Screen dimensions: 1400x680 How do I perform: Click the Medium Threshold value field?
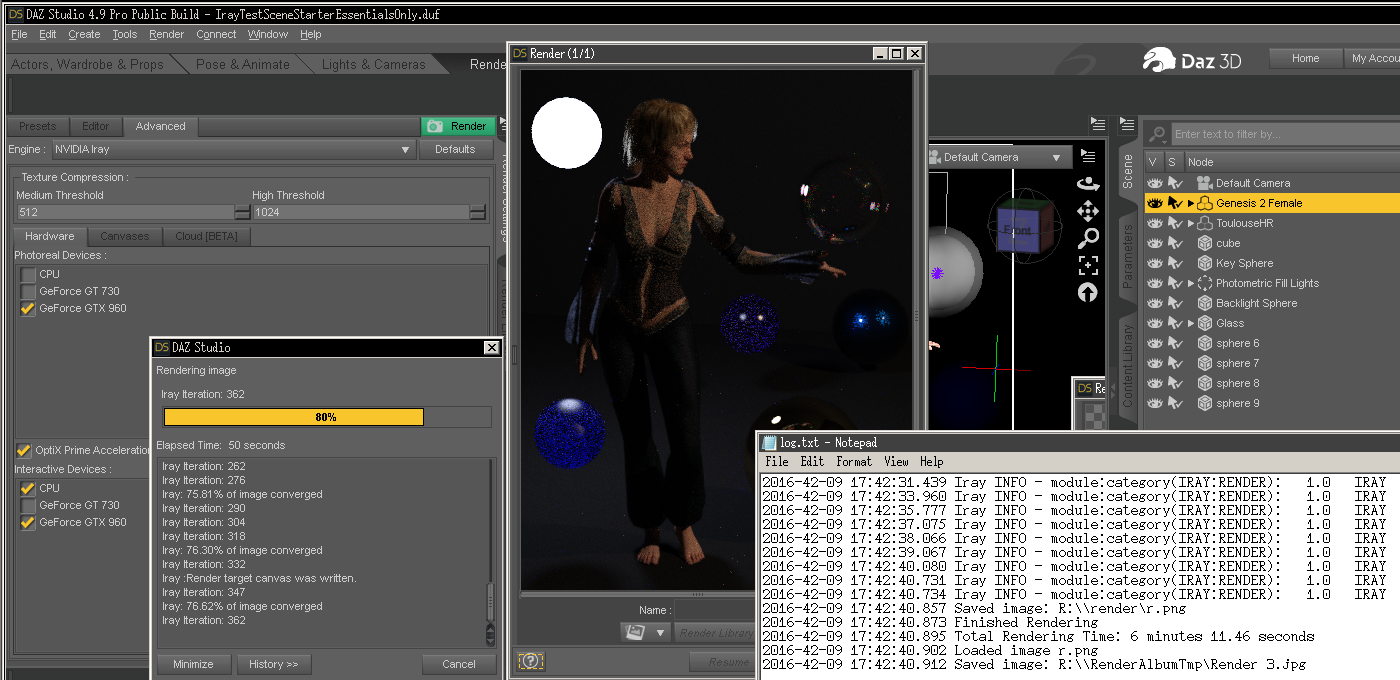coord(124,212)
